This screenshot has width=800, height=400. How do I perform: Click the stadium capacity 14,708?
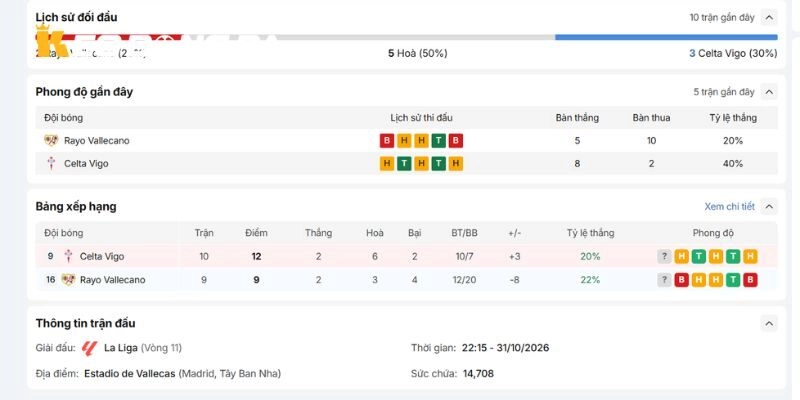click(479, 373)
